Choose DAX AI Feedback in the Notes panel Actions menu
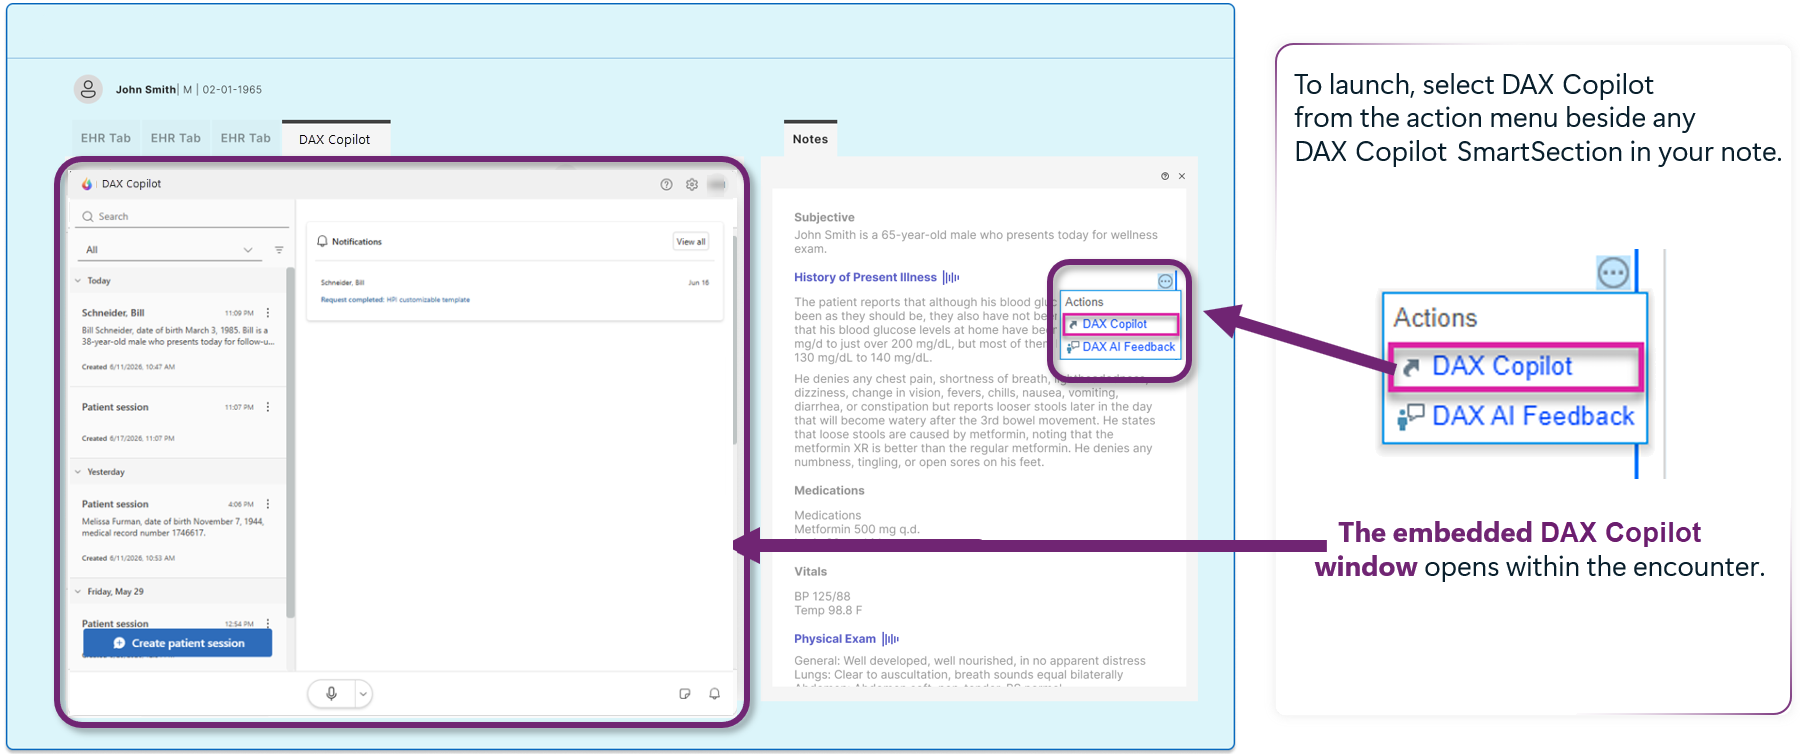This screenshot has width=1800, height=754. [x=1121, y=347]
